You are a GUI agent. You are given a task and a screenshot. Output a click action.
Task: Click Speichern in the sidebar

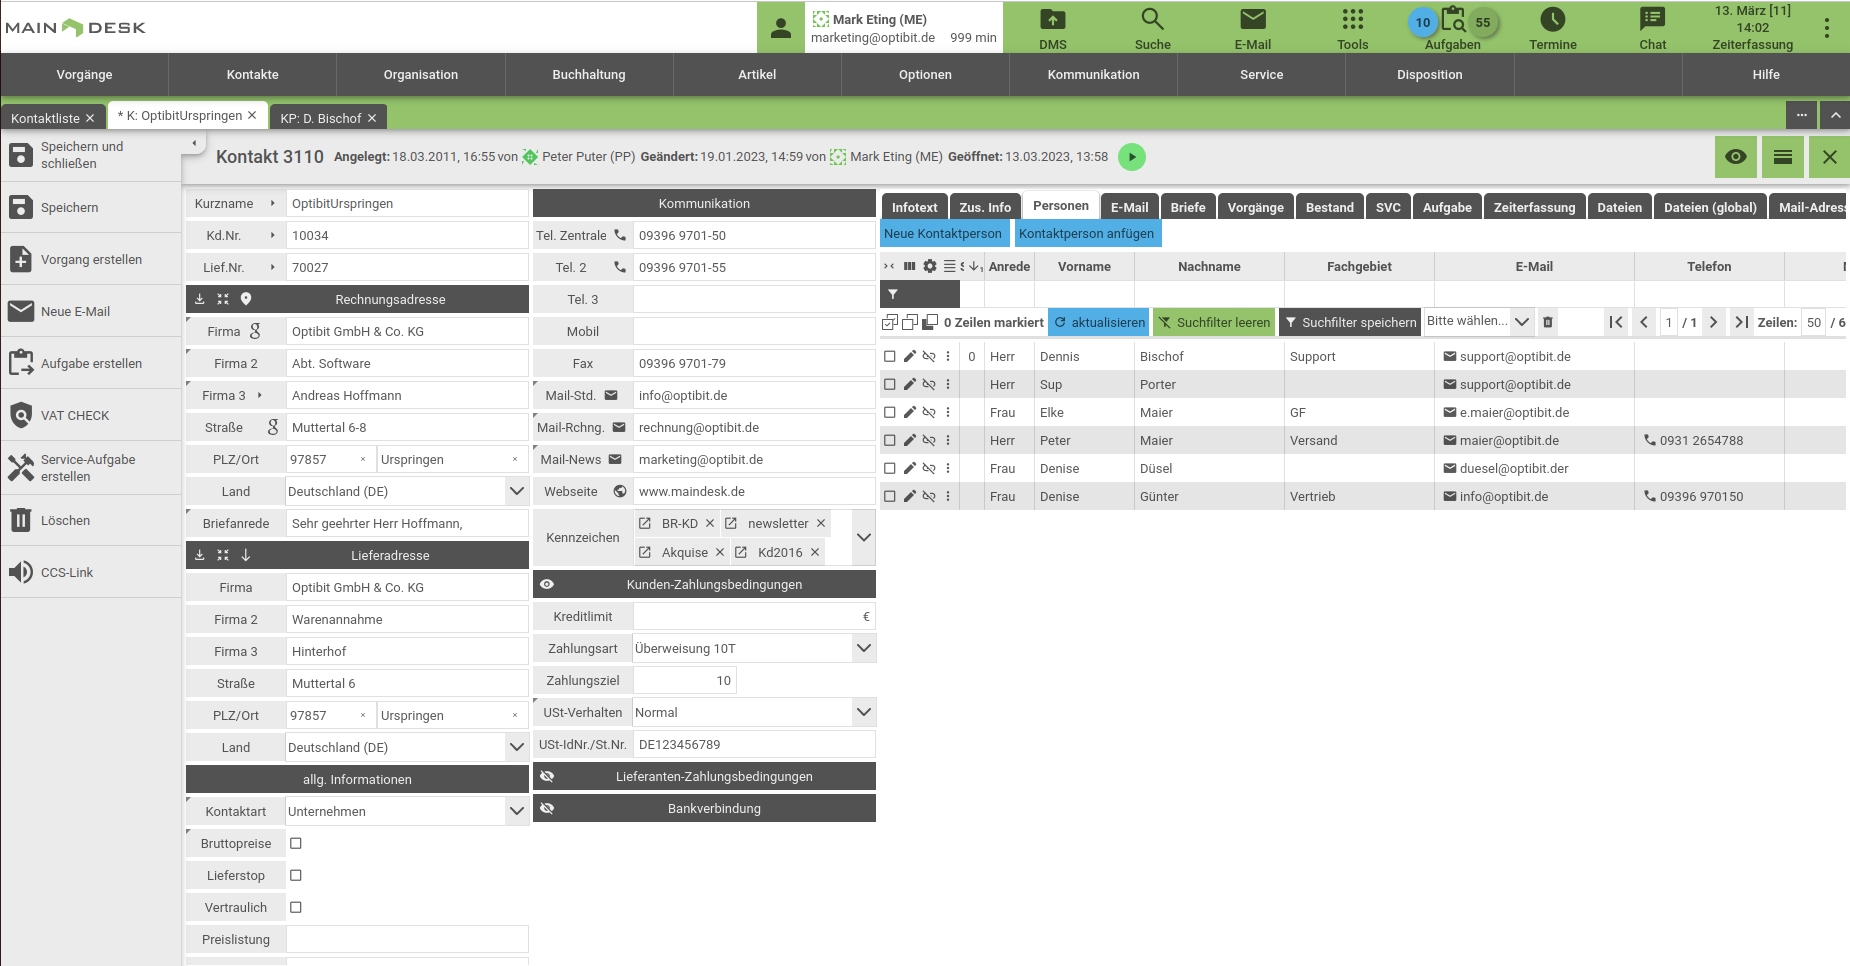91,208
